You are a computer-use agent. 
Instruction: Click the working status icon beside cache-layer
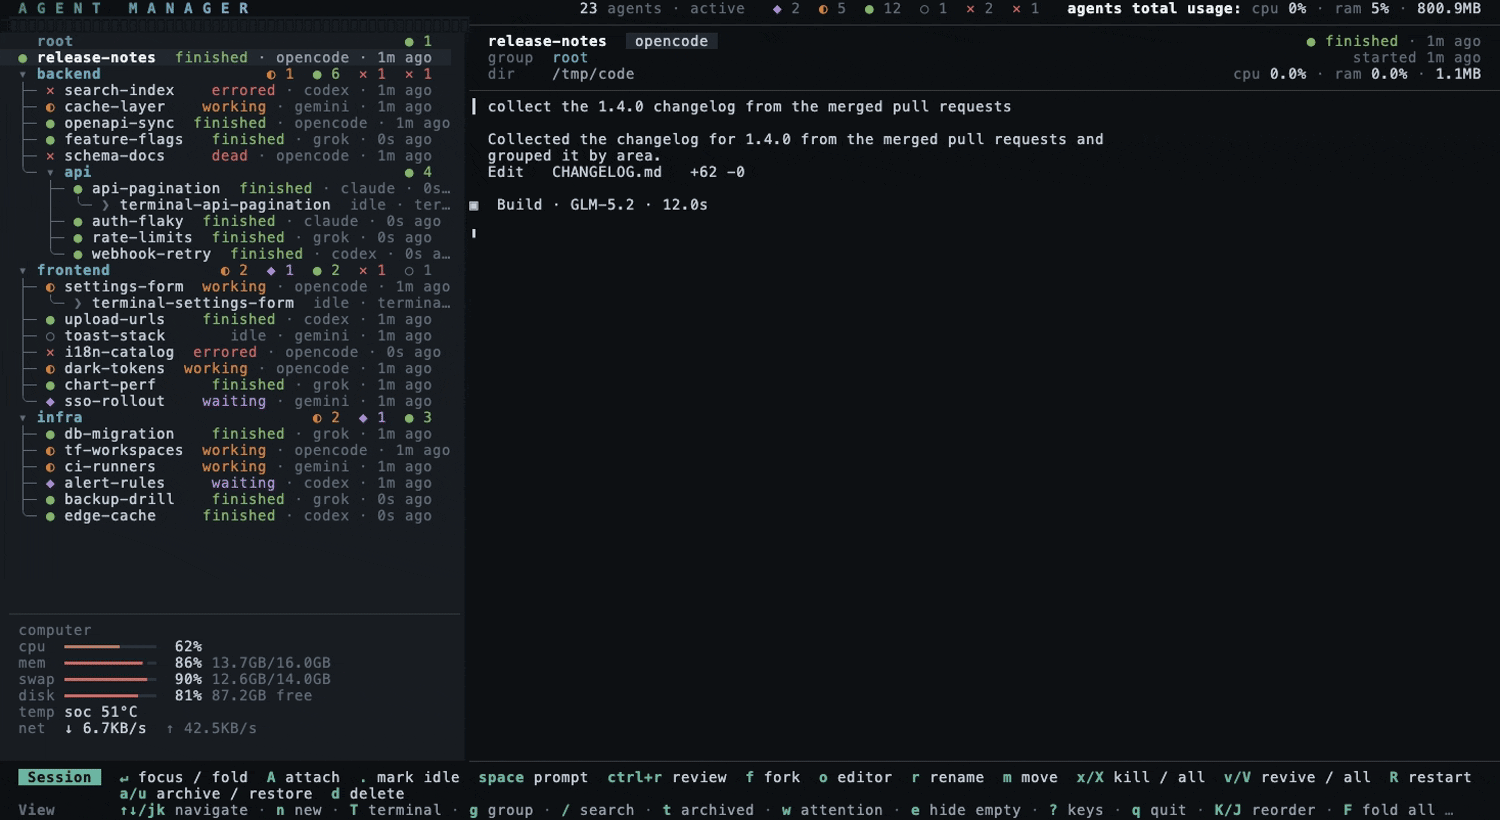coord(50,107)
